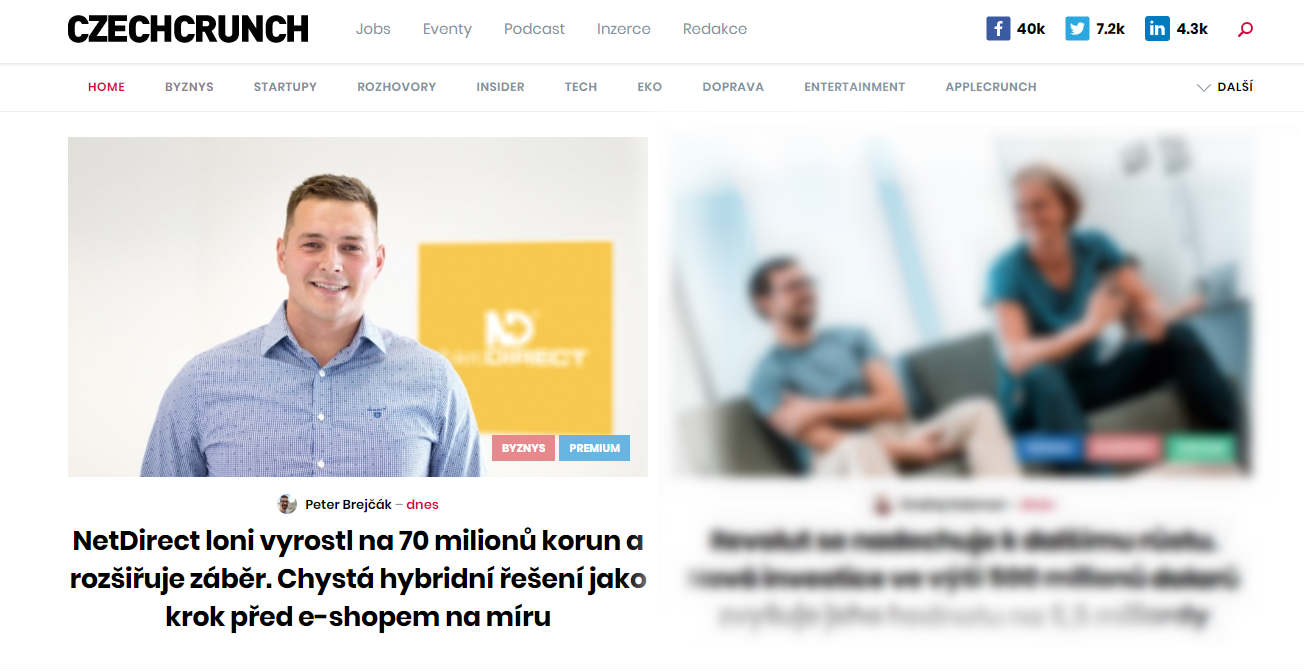Viewport: 1304px width, 671px height.
Task: Click the red search magnifier icon
Action: pyautogui.click(x=1245, y=30)
